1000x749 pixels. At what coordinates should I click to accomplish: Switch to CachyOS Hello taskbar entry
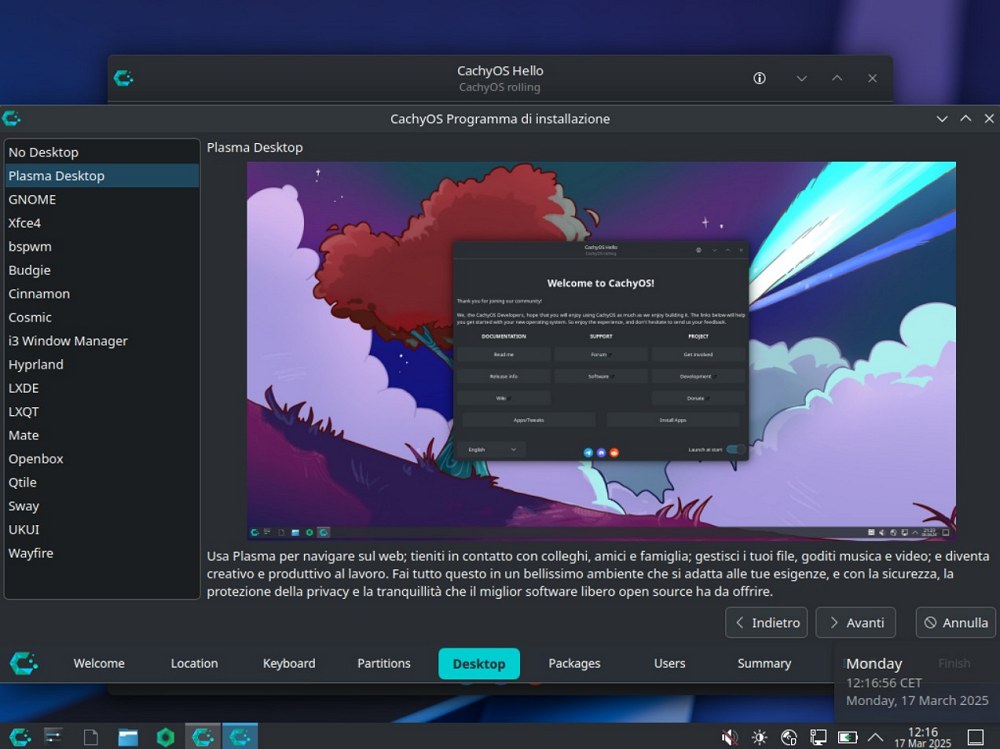pos(203,737)
